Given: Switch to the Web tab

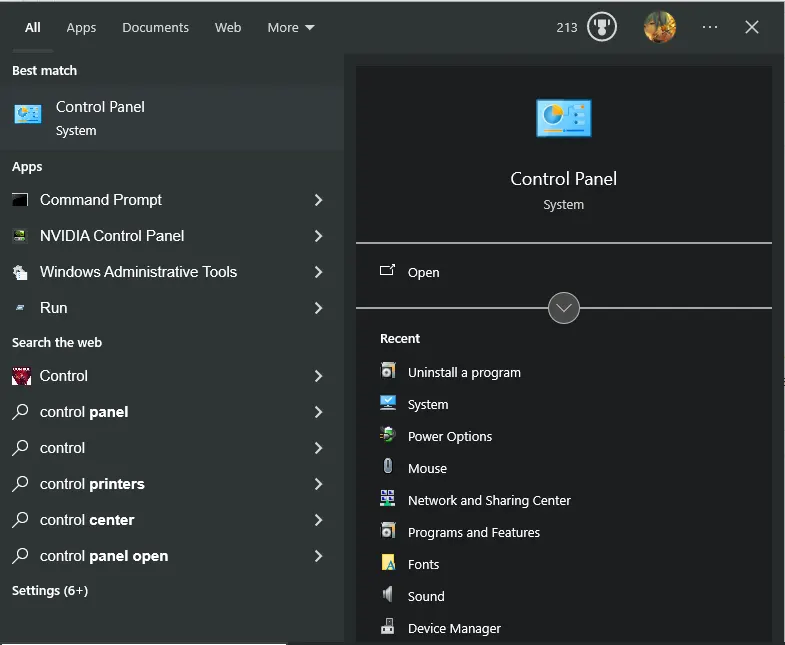Looking at the screenshot, I should click(228, 28).
